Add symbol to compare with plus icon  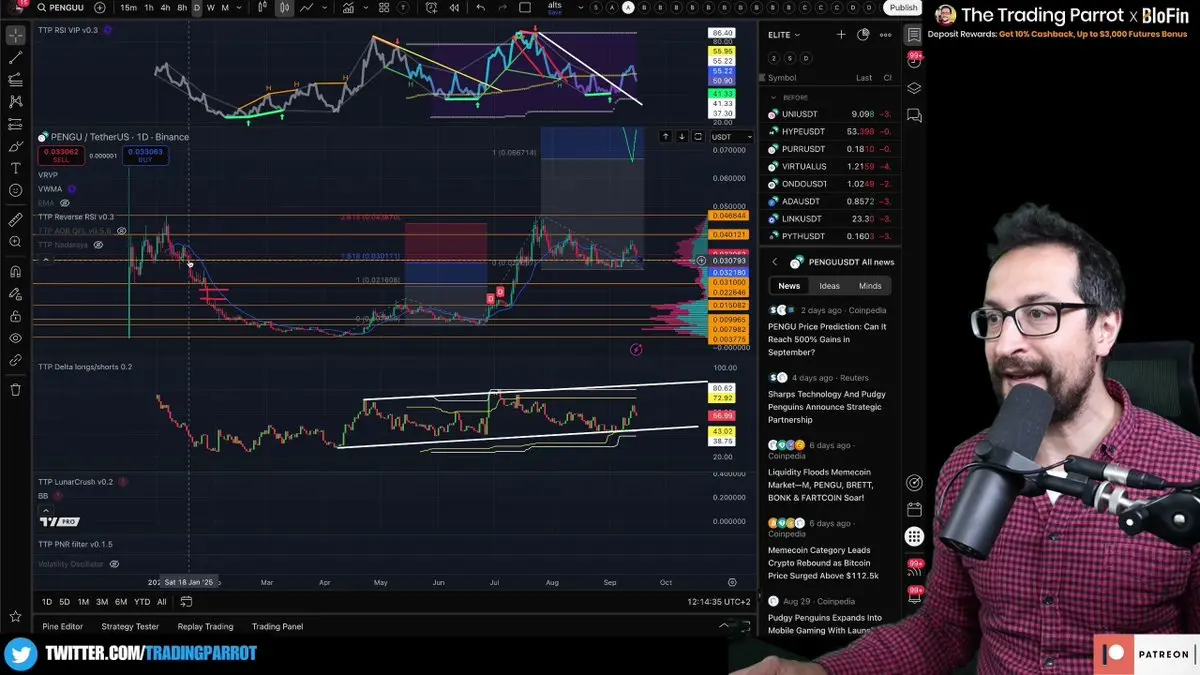click(x=99, y=7)
